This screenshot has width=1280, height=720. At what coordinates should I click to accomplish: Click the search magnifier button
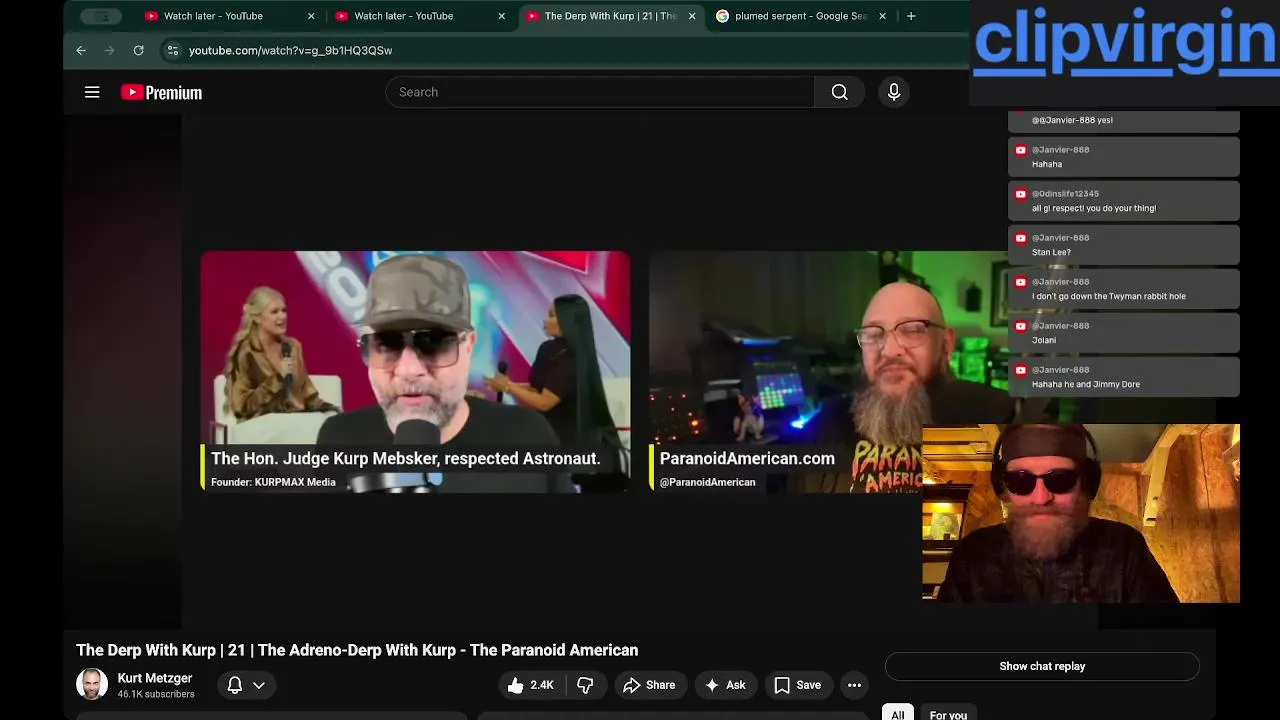pos(839,92)
